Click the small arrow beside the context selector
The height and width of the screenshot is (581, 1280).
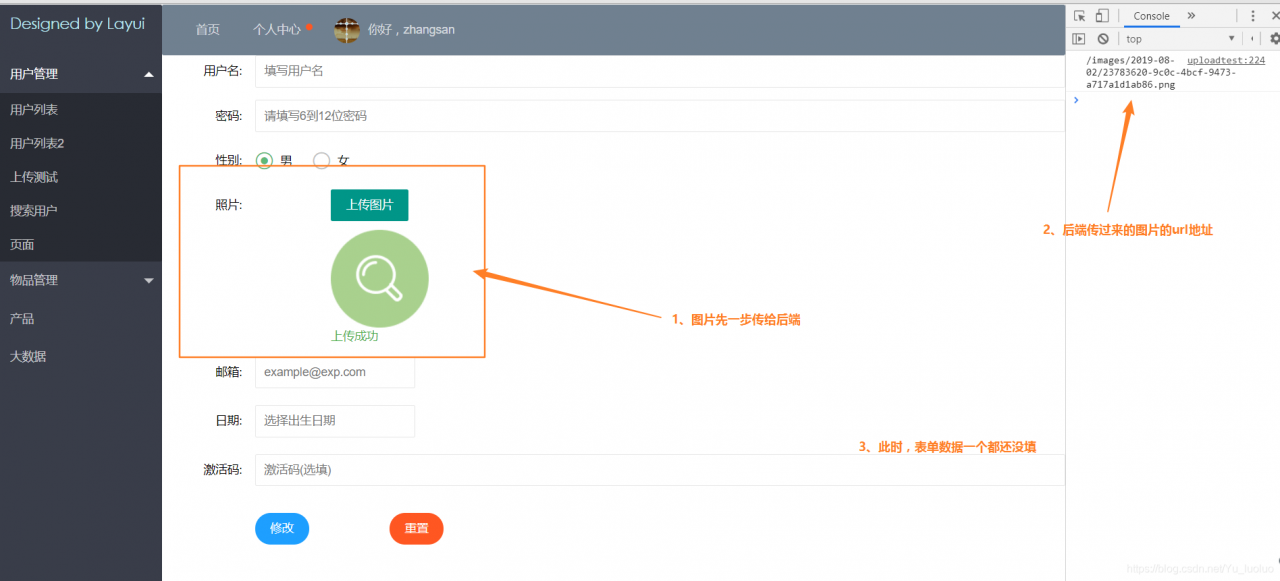[1253, 39]
